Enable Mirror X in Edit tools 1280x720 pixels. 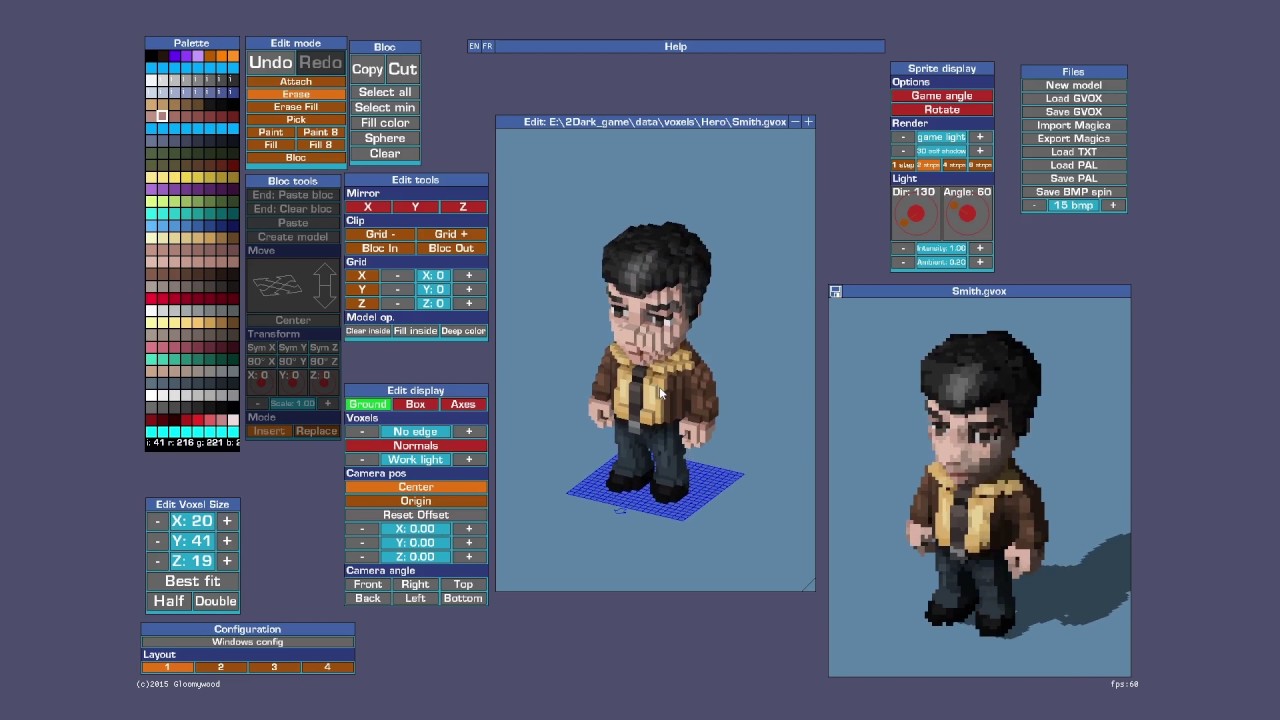coord(367,207)
